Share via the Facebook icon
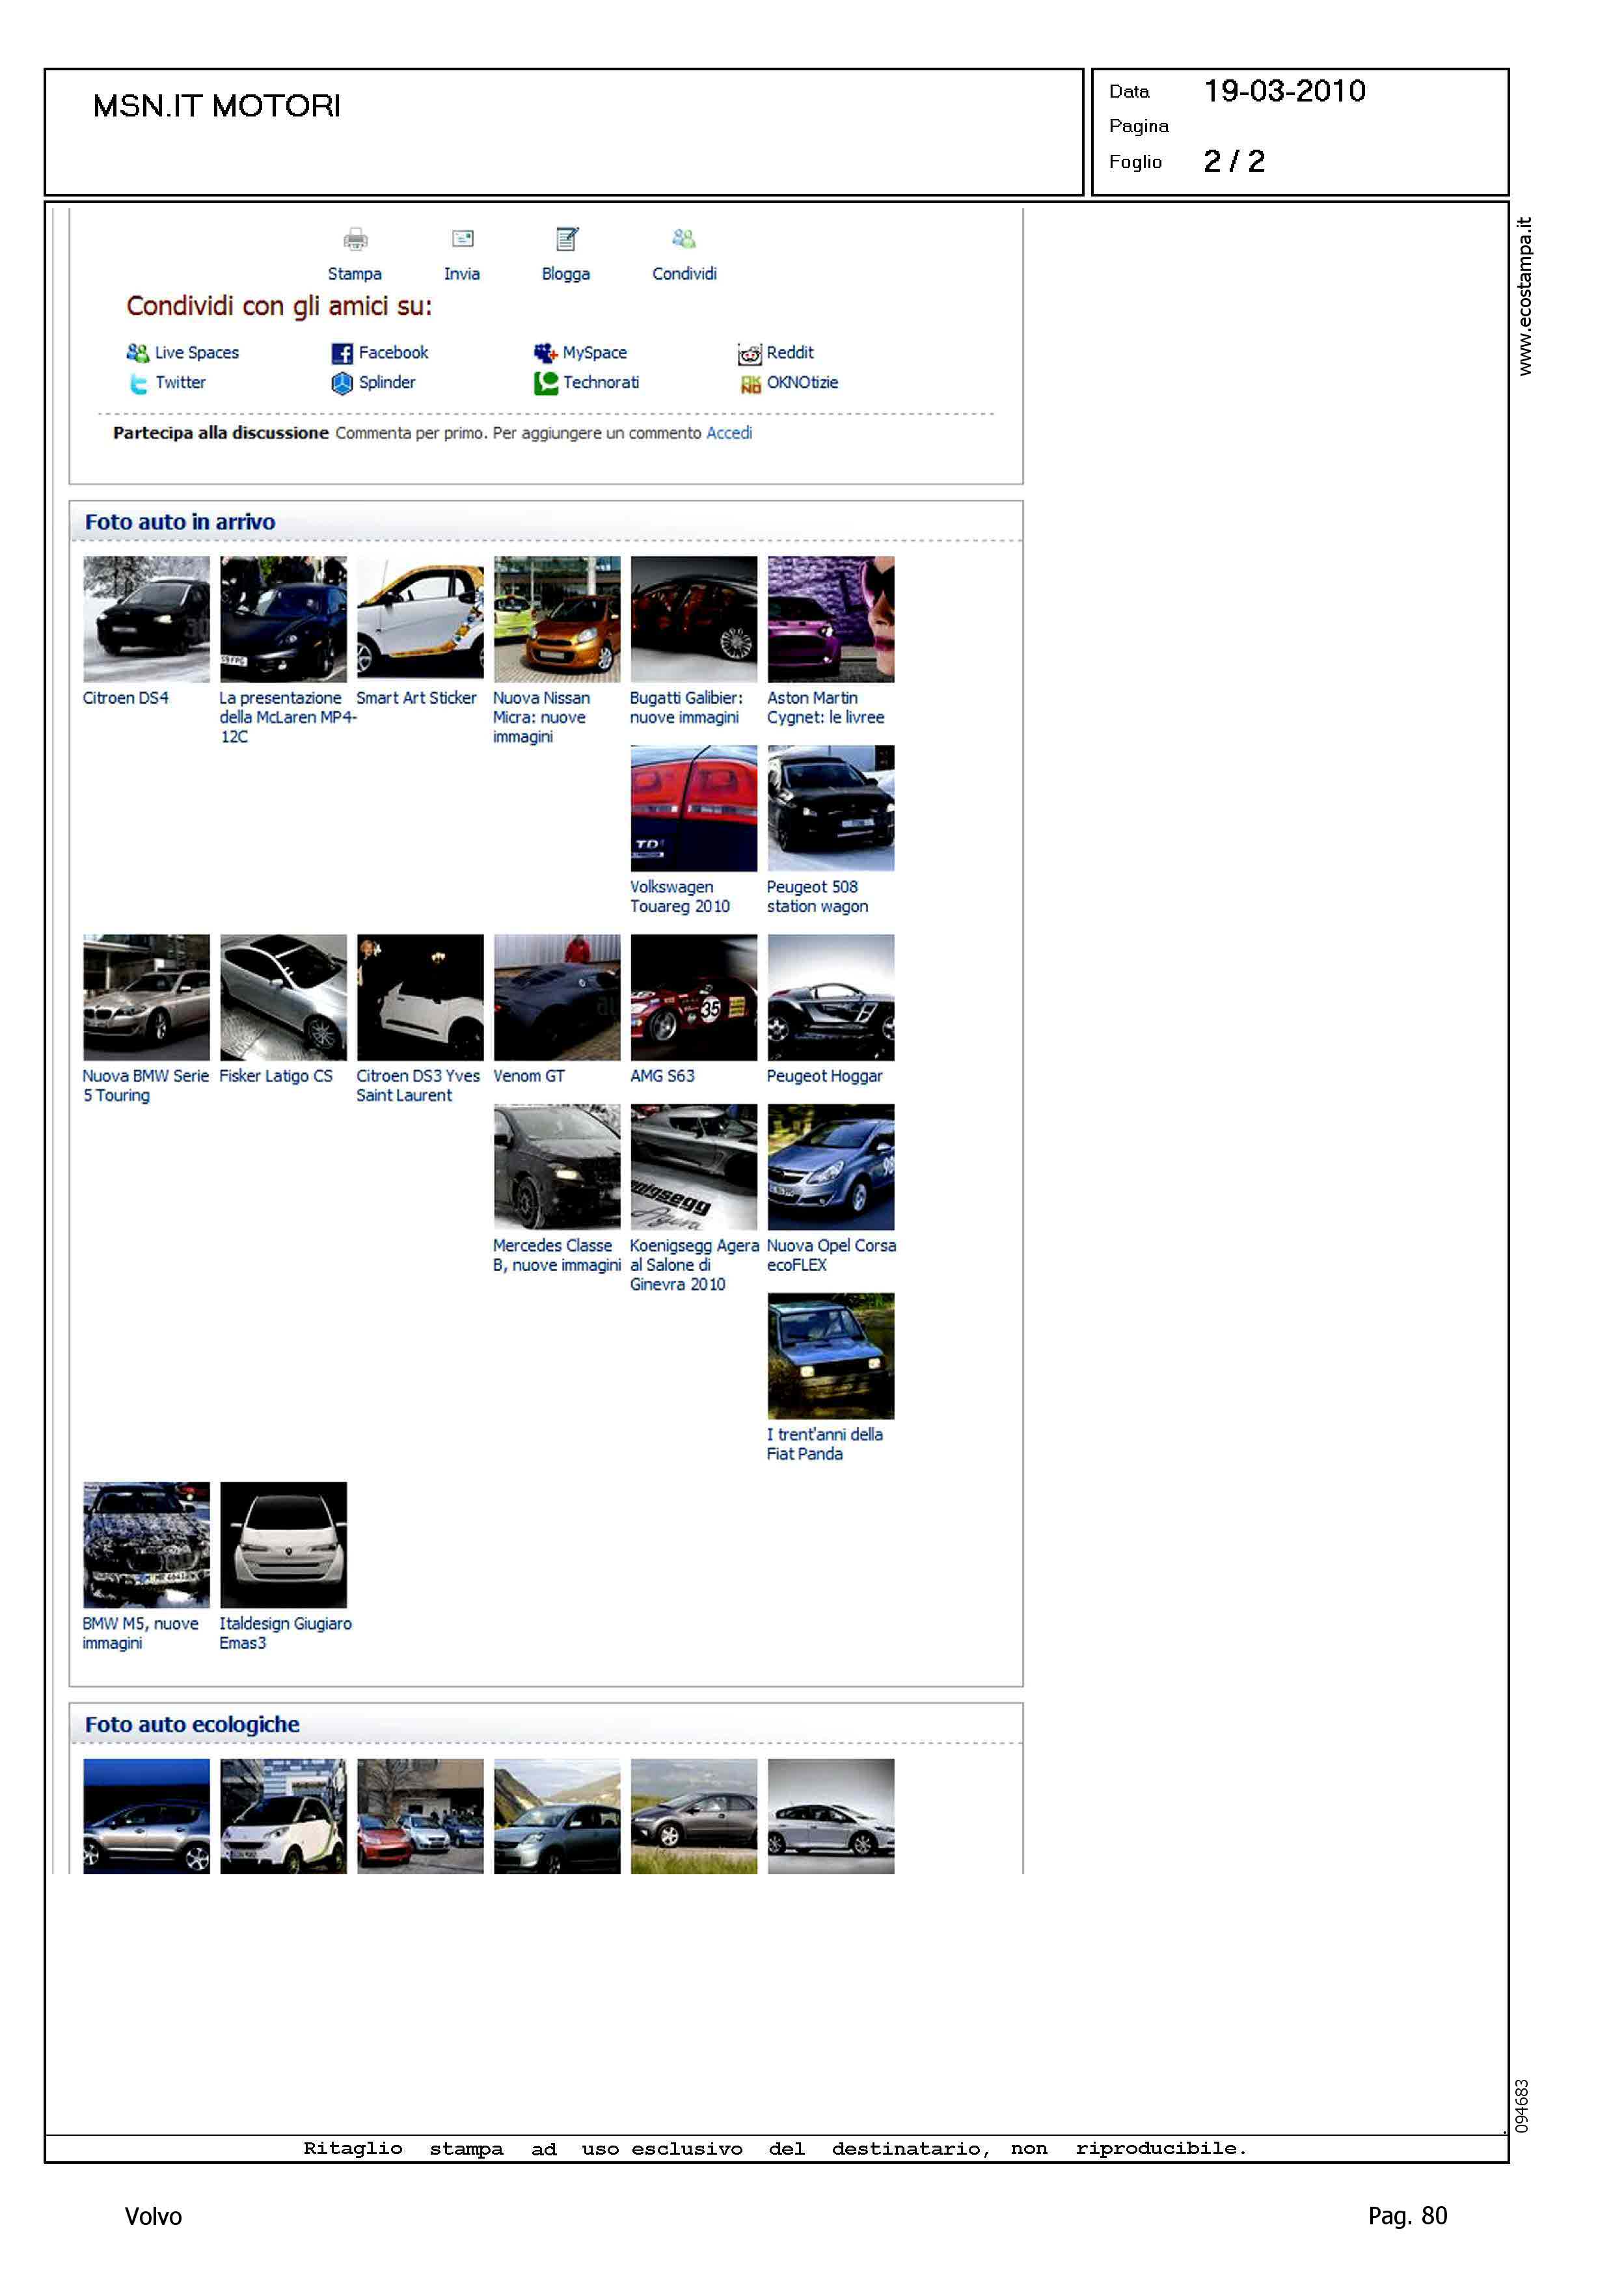 pyautogui.click(x=342, y=353)
